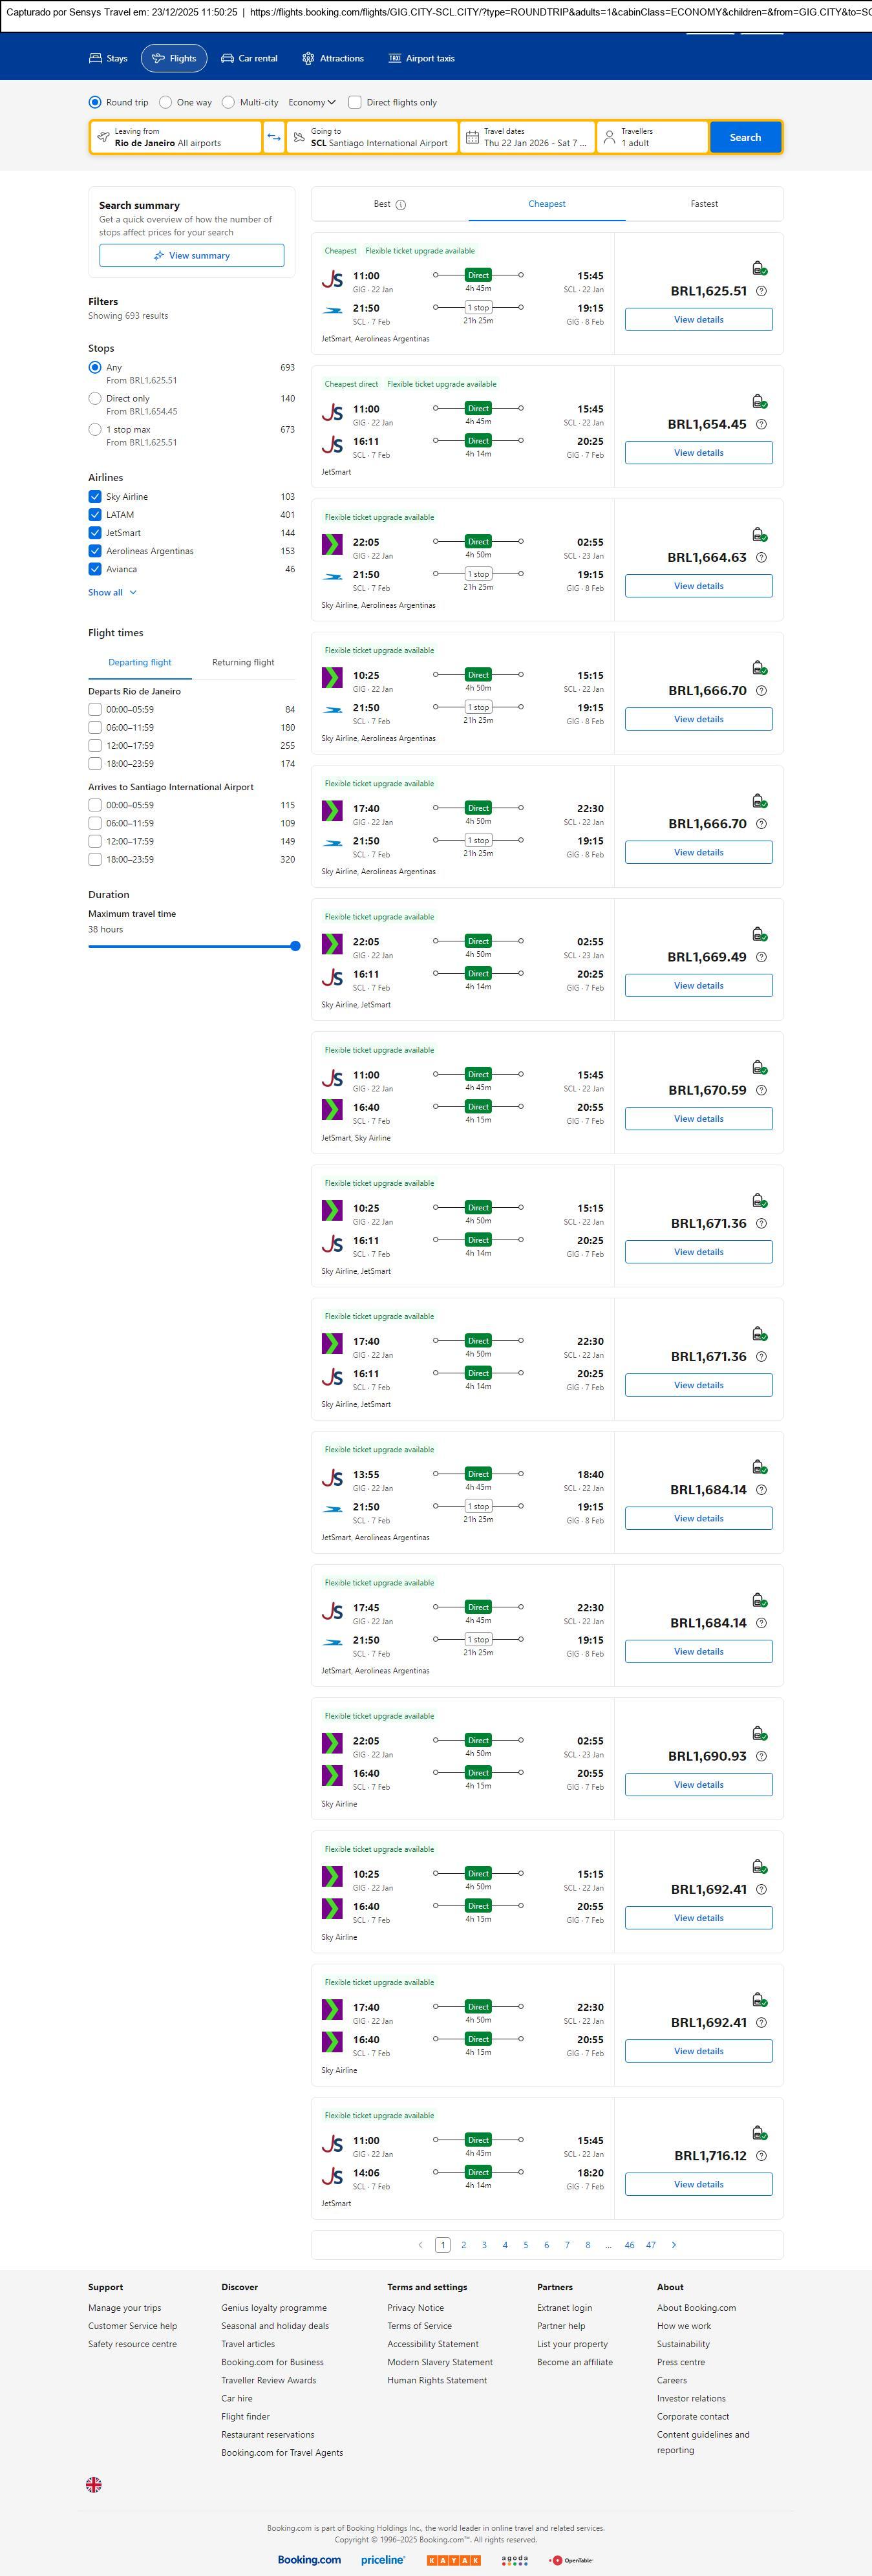872x2576 pixels.
Task: Select the One way radio button
Action: point(166,102)
